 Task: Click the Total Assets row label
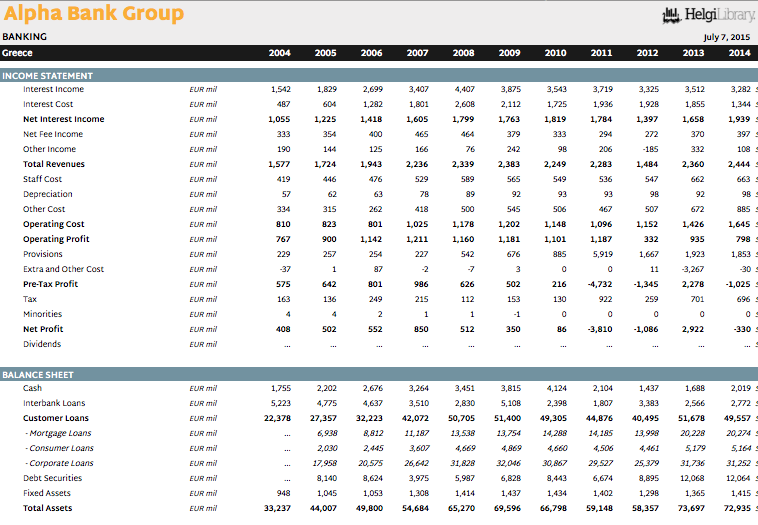click(47, 508)
